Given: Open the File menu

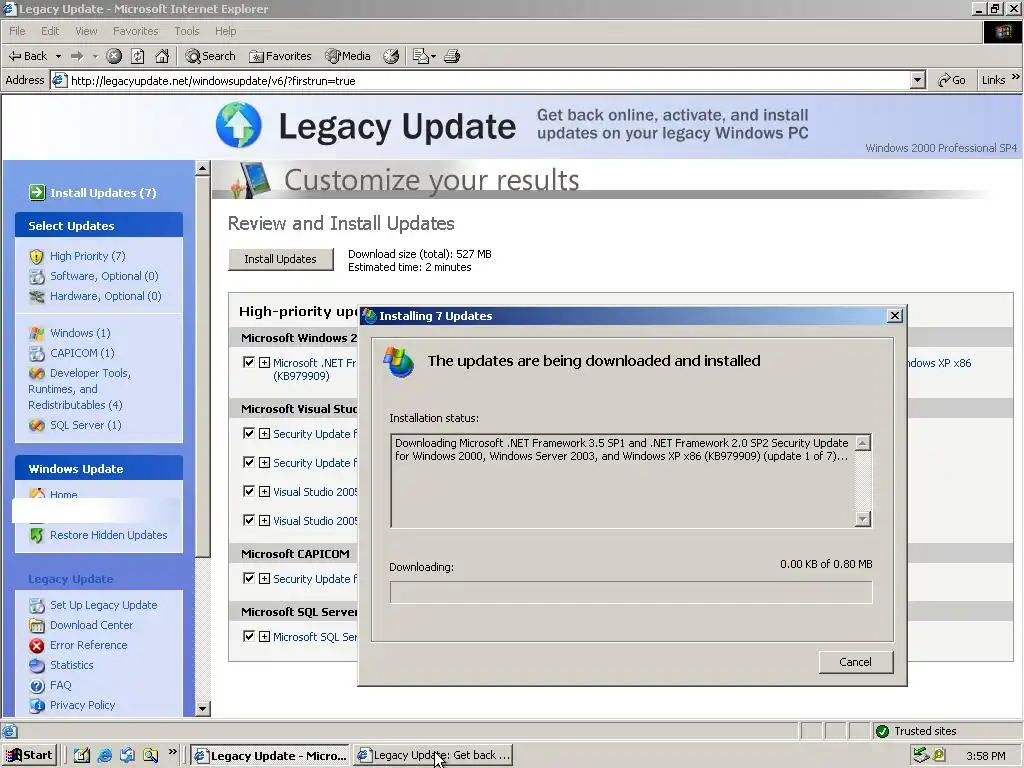Looking at the screenshot, I should point(17,31).
